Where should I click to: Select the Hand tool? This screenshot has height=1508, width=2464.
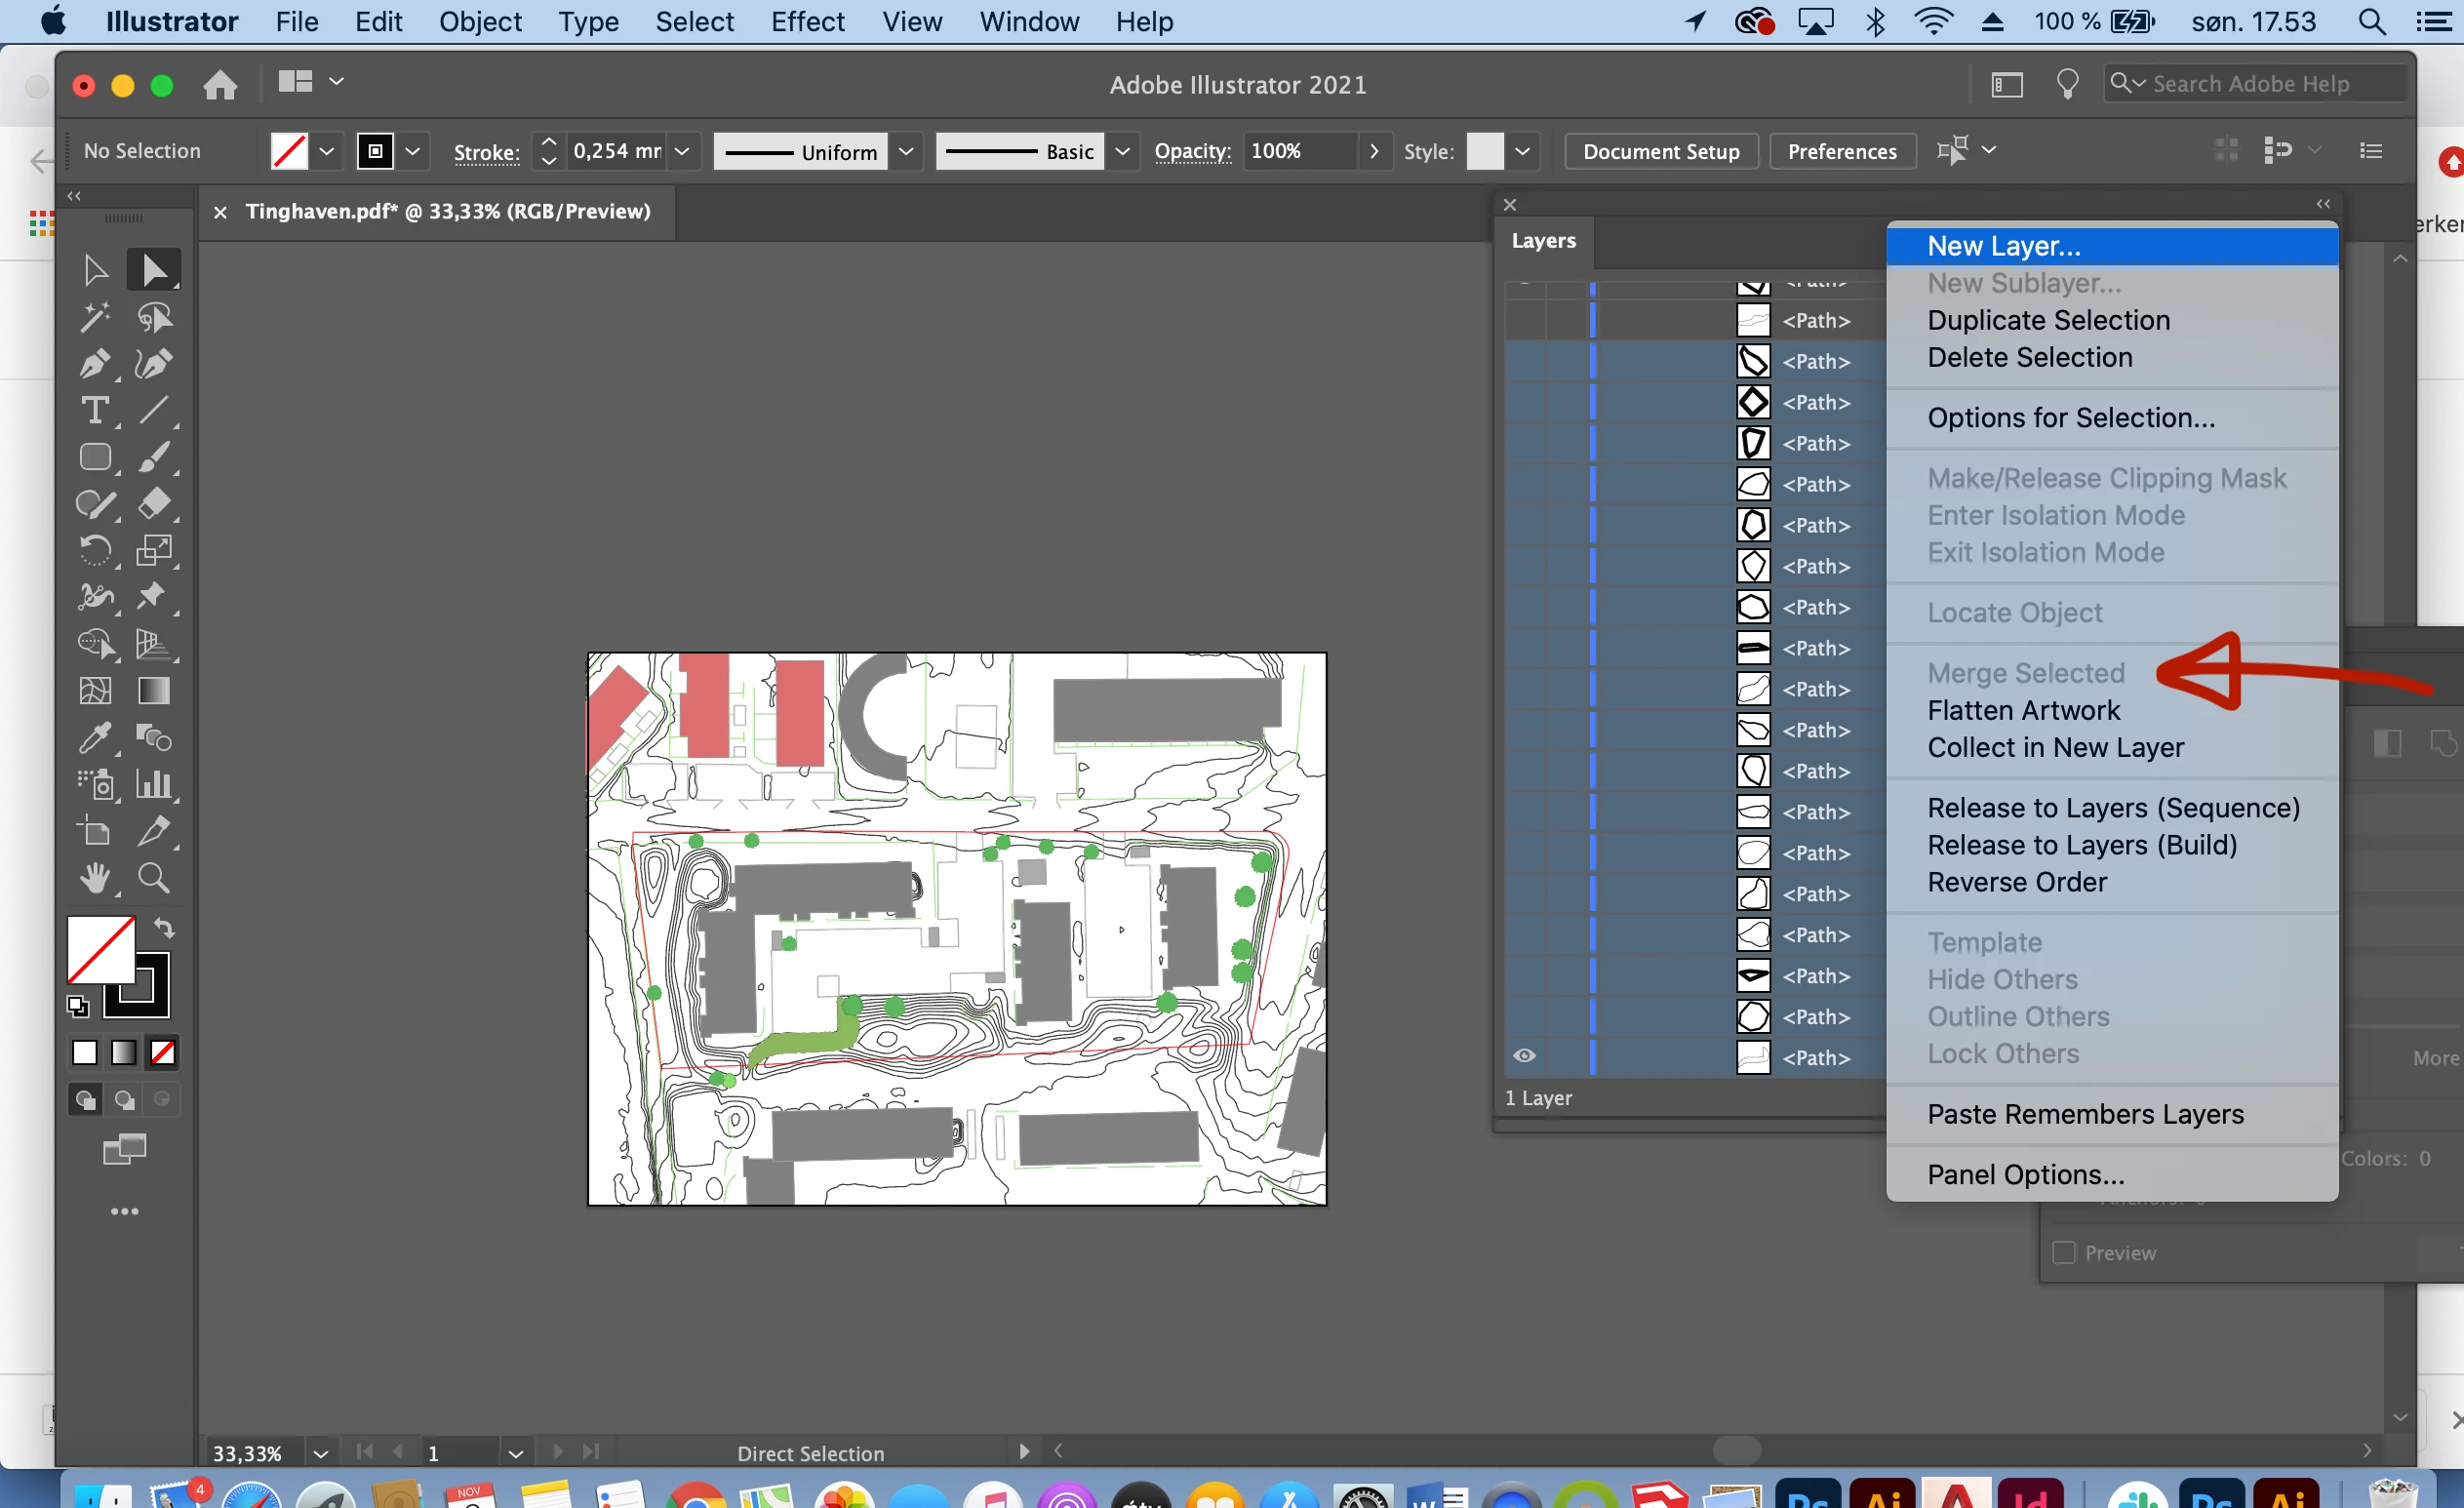pos(95,878)
